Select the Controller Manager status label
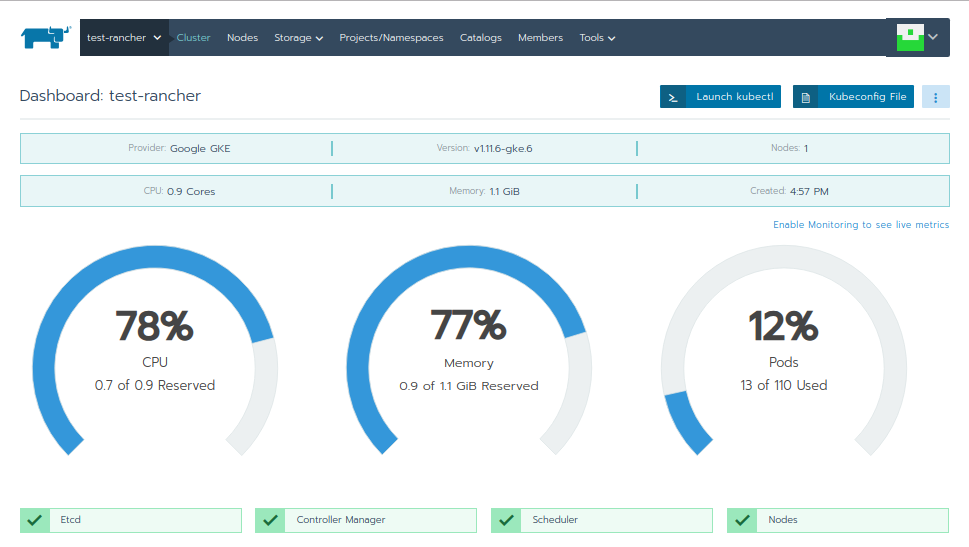Image resolution: width=969 pixels, height=547 pixels. (x=341, y=520)
